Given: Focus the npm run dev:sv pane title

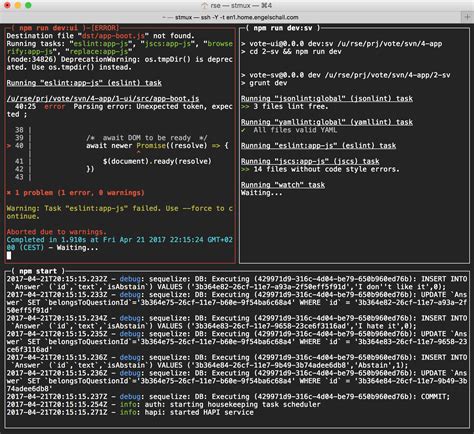Looking at the screenshot, I should point(283,28).
